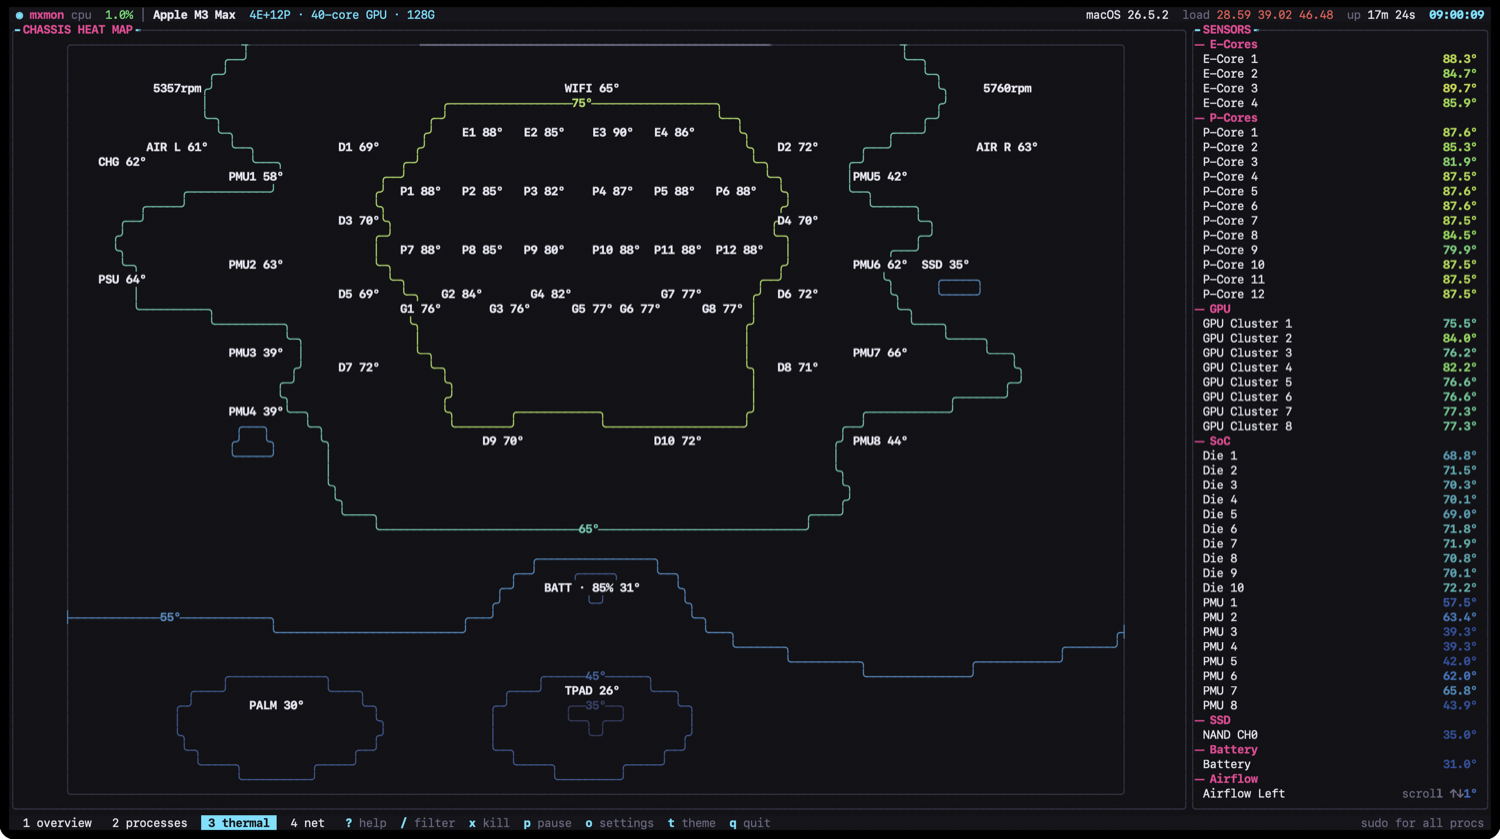The height and width of the screenshot is (839, 1500).
Task: Click the BATT · 85% 31° label
Action: pos(592,588)
